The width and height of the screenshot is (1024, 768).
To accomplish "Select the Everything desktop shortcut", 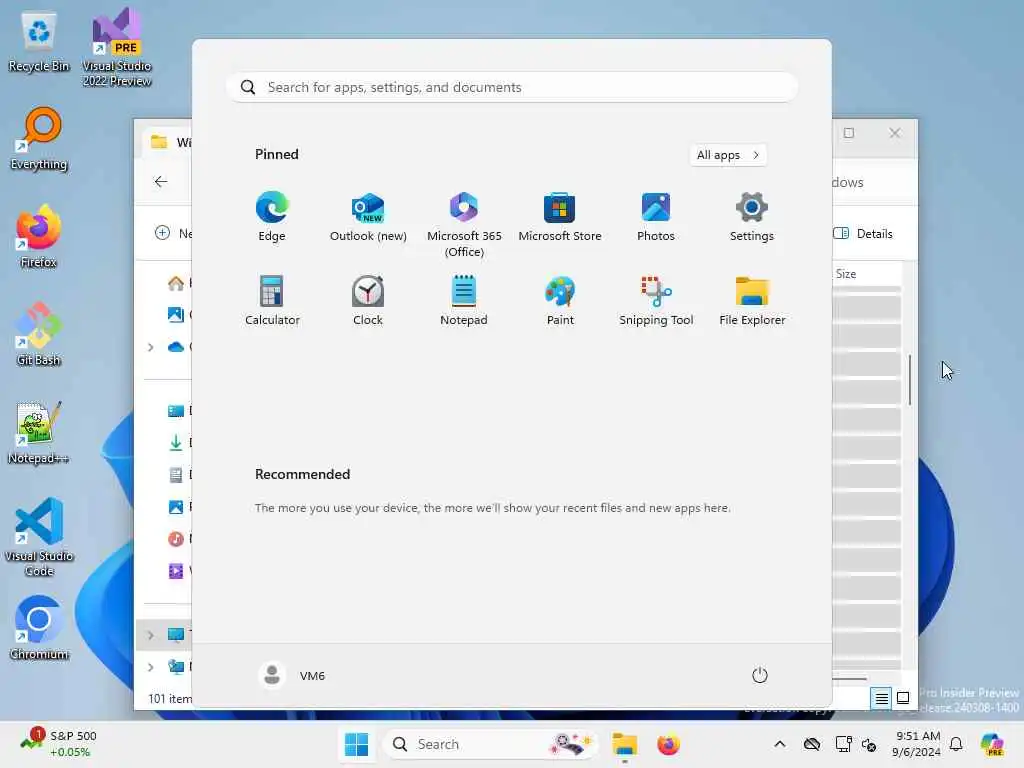I will point(39,138).
